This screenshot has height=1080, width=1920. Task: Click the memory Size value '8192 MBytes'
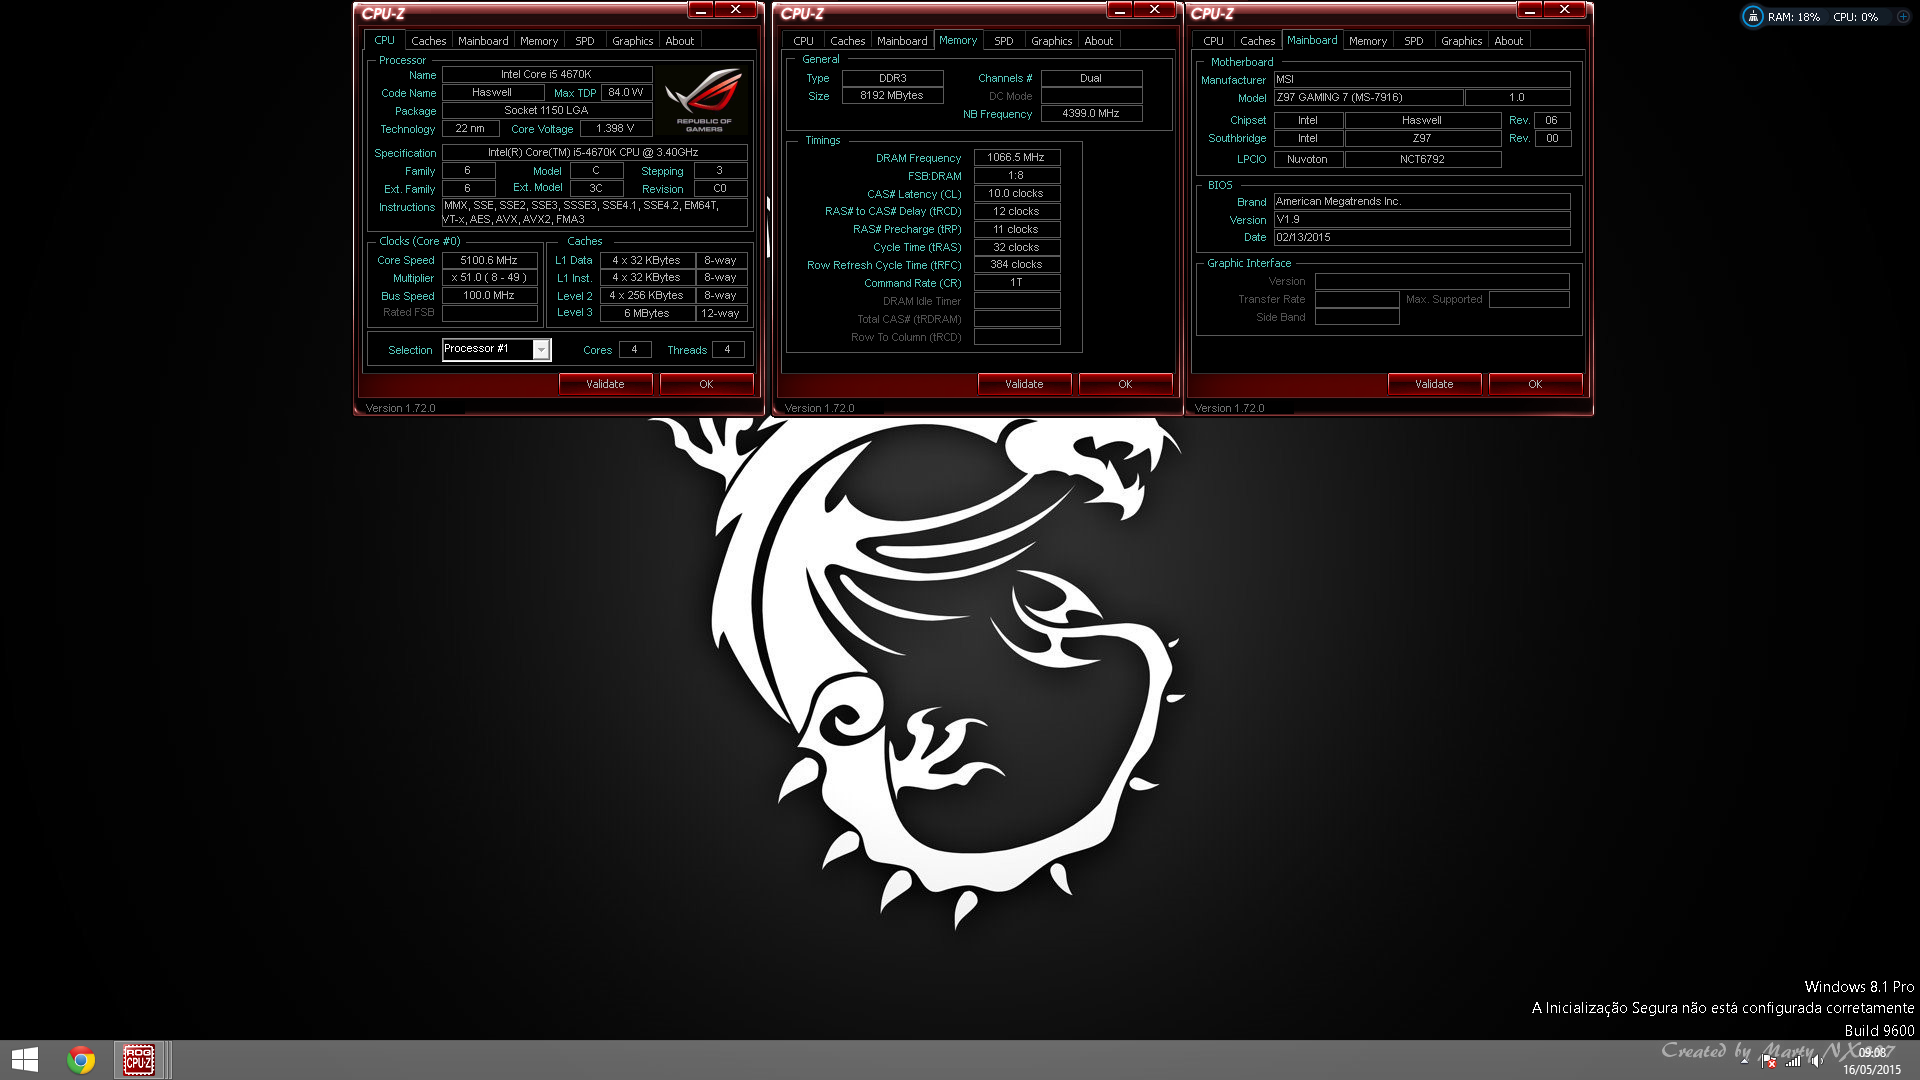pos(892,96)
